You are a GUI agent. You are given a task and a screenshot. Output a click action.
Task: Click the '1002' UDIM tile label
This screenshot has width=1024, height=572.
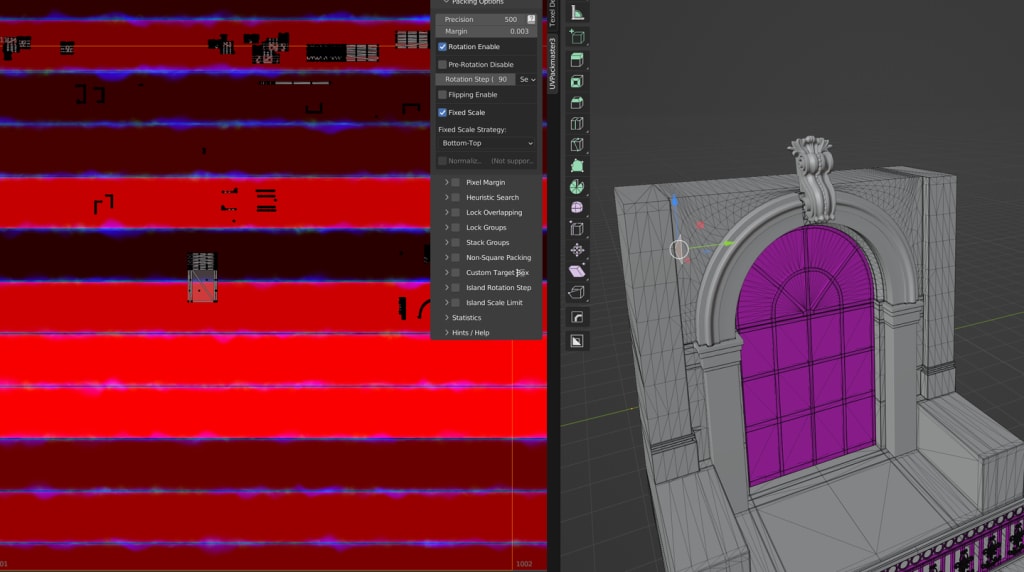tap(524, 564)
